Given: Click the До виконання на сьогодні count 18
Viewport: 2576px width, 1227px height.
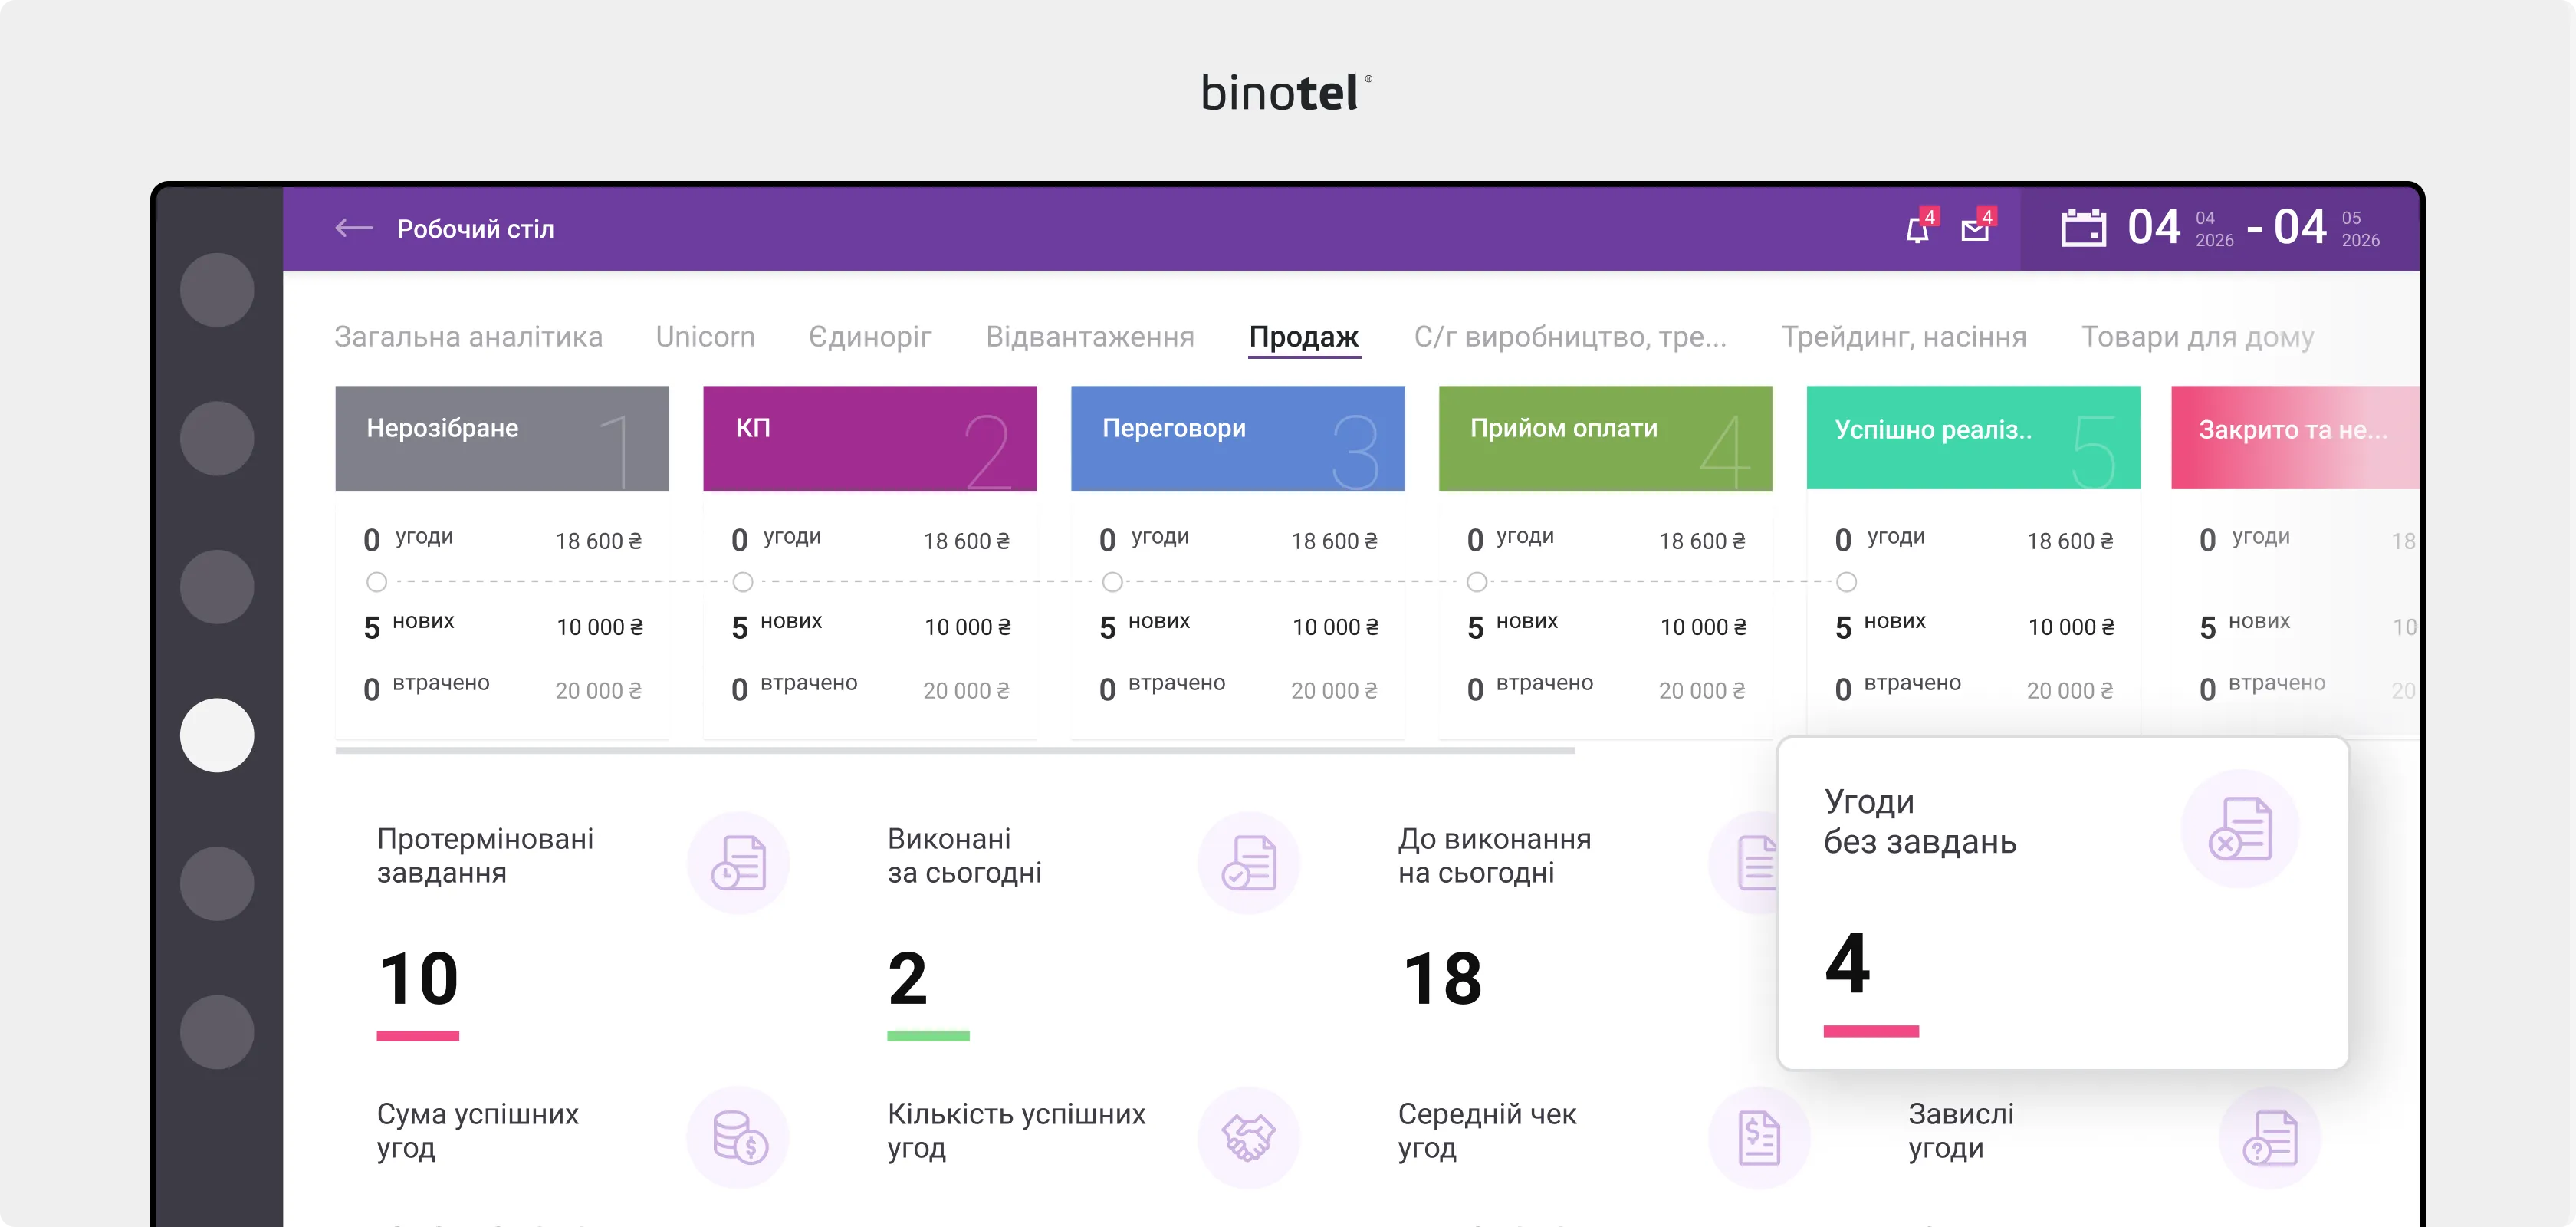Looking at the screenshot, I should pyautogui.click(x=1442, y=978).
